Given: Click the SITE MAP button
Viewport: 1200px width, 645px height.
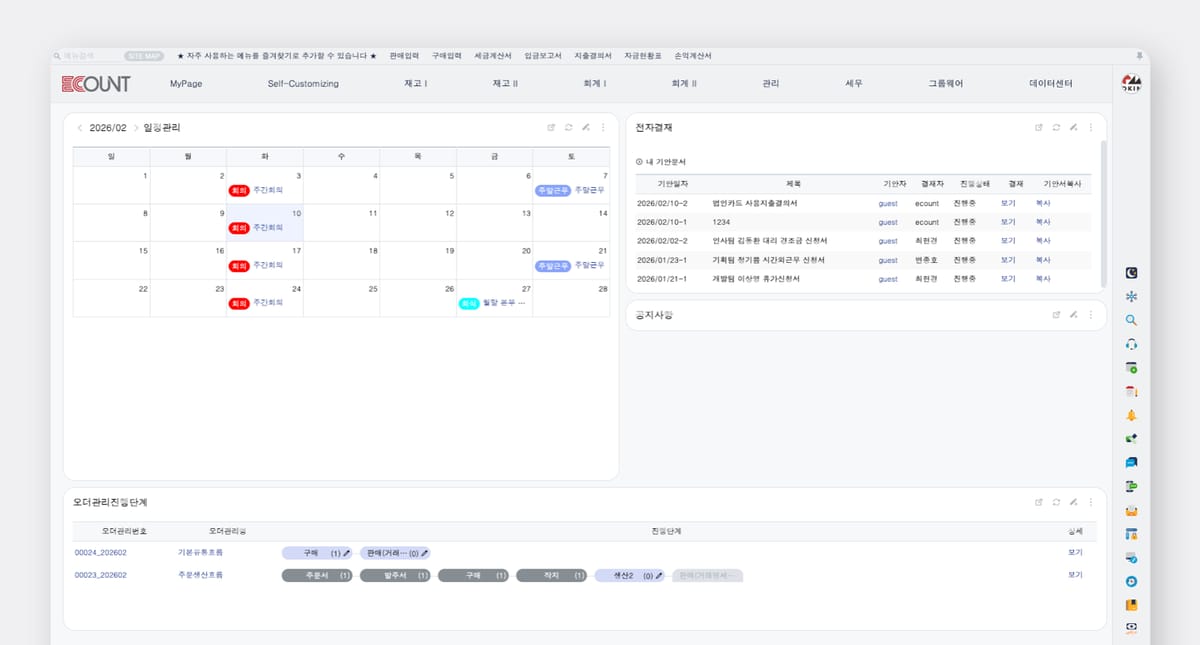Looking at the screenshot, I should tap(144, 56).
